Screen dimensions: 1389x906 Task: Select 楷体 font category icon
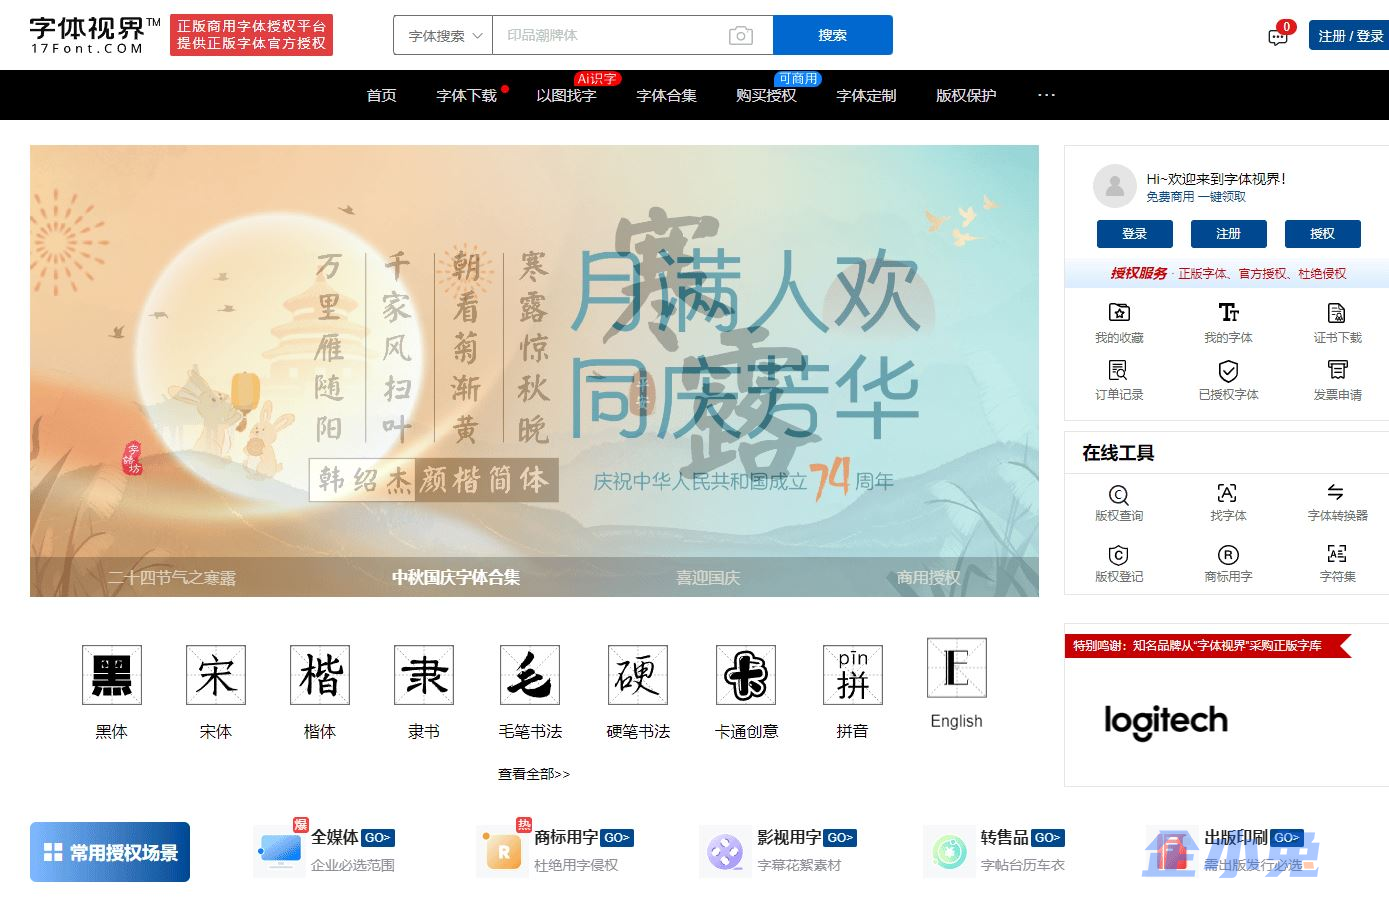pos(320,675)
